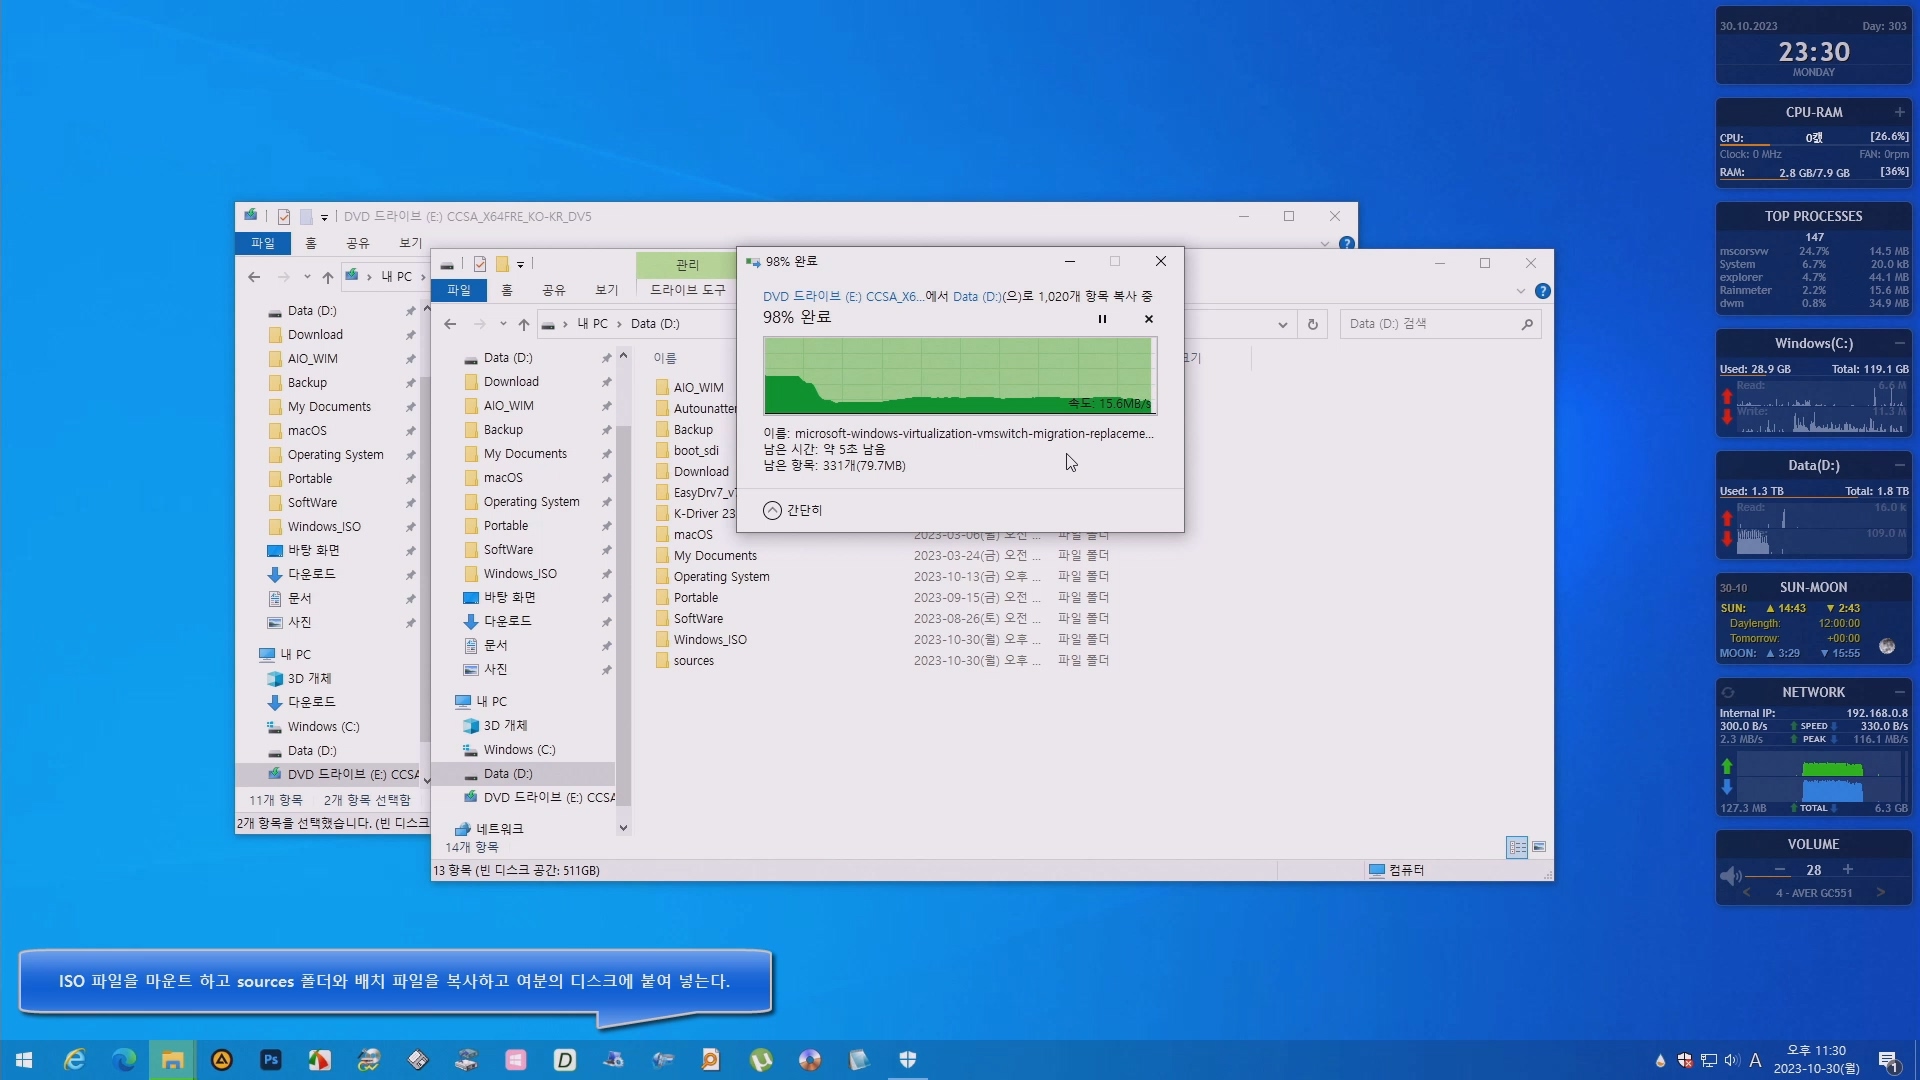The height and width of the screenshot is (1080, 1920).
Task: Open quick access toolbar dropdown in DVD window
Action: click(324, 217)
